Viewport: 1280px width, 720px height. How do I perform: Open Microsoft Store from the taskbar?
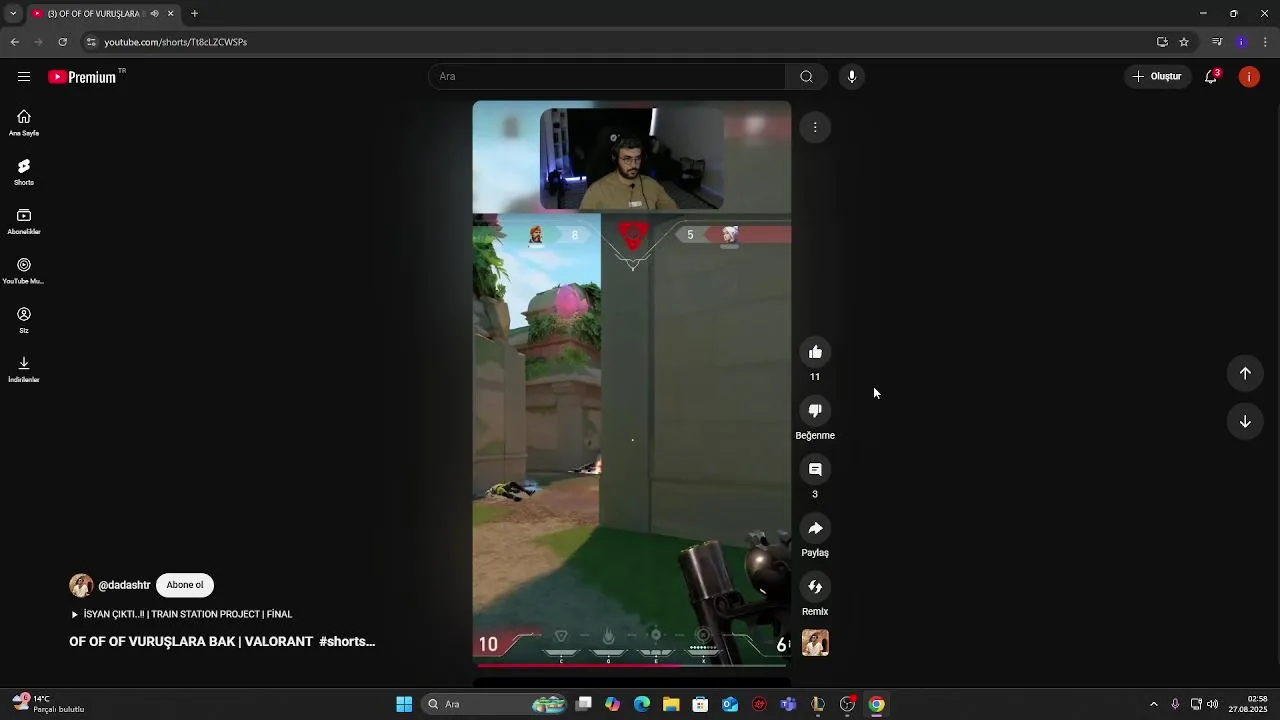pyautogui.click(x=701, y=704)
